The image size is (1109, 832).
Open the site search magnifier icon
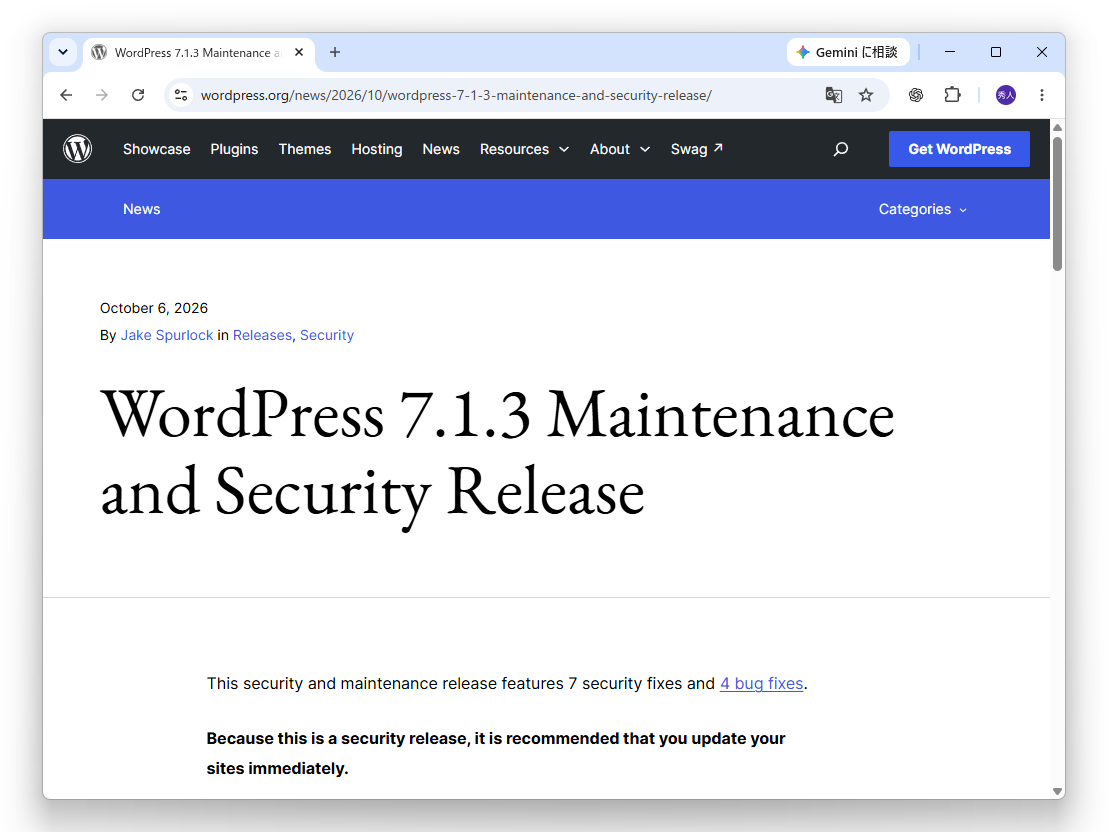840,149
